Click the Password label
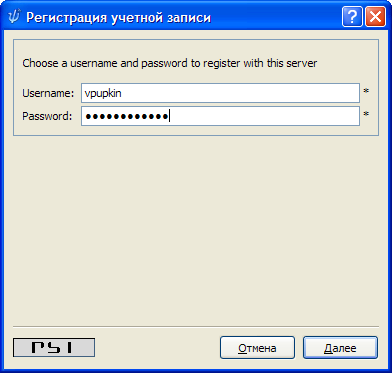Viewport: 392px width, 373px height. [x=47, y=116]
